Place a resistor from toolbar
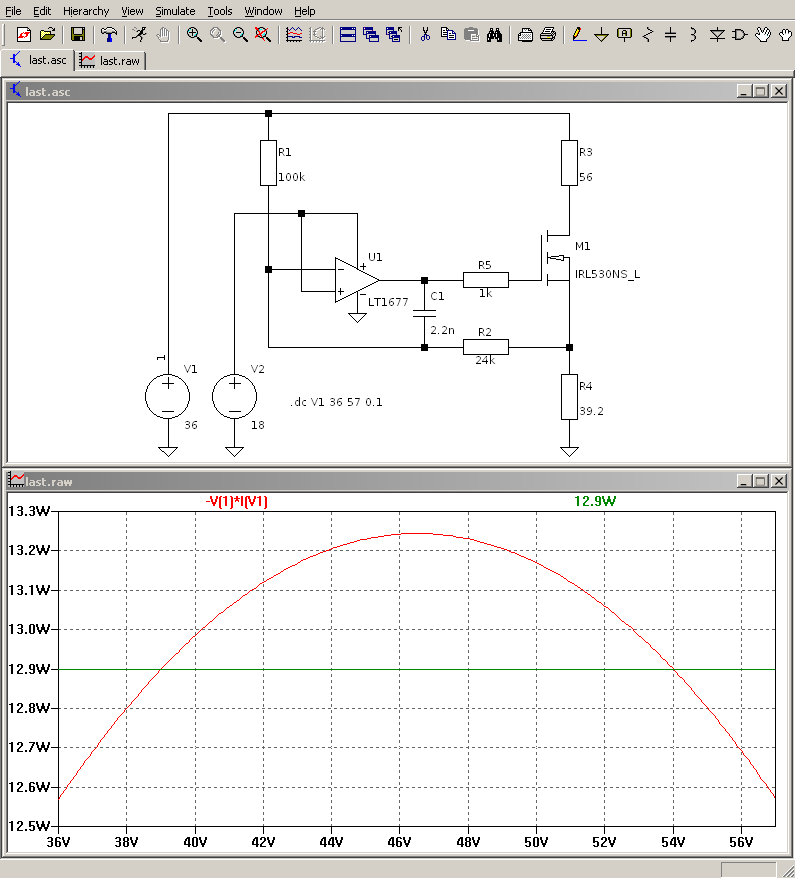The height and width of the screenshot is (878, 795). pos(648,35)
